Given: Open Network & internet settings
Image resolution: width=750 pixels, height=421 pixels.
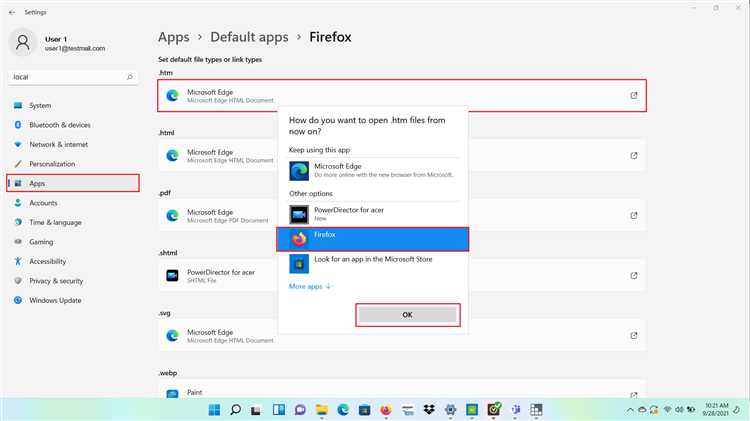Looking at the screenshot, I should 73,144.
